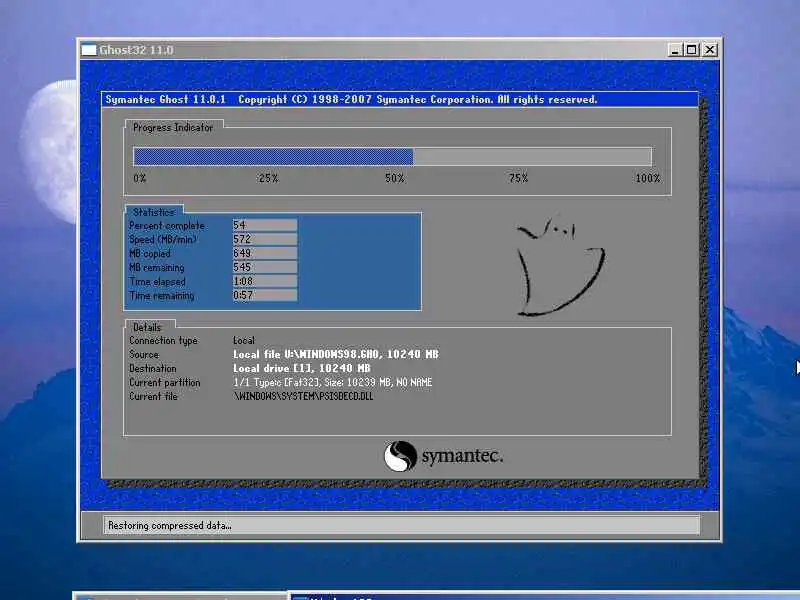Click the Percent complete value 54
The height and width of the screenshot is (600, 800).
(265, 225)
